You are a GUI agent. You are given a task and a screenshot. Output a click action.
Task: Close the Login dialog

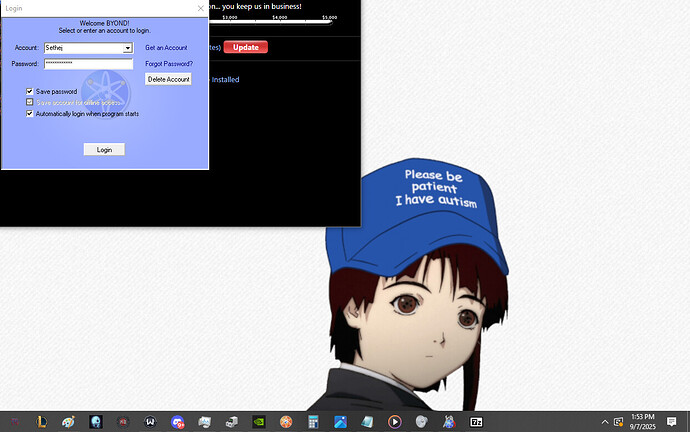pos(201,8)
